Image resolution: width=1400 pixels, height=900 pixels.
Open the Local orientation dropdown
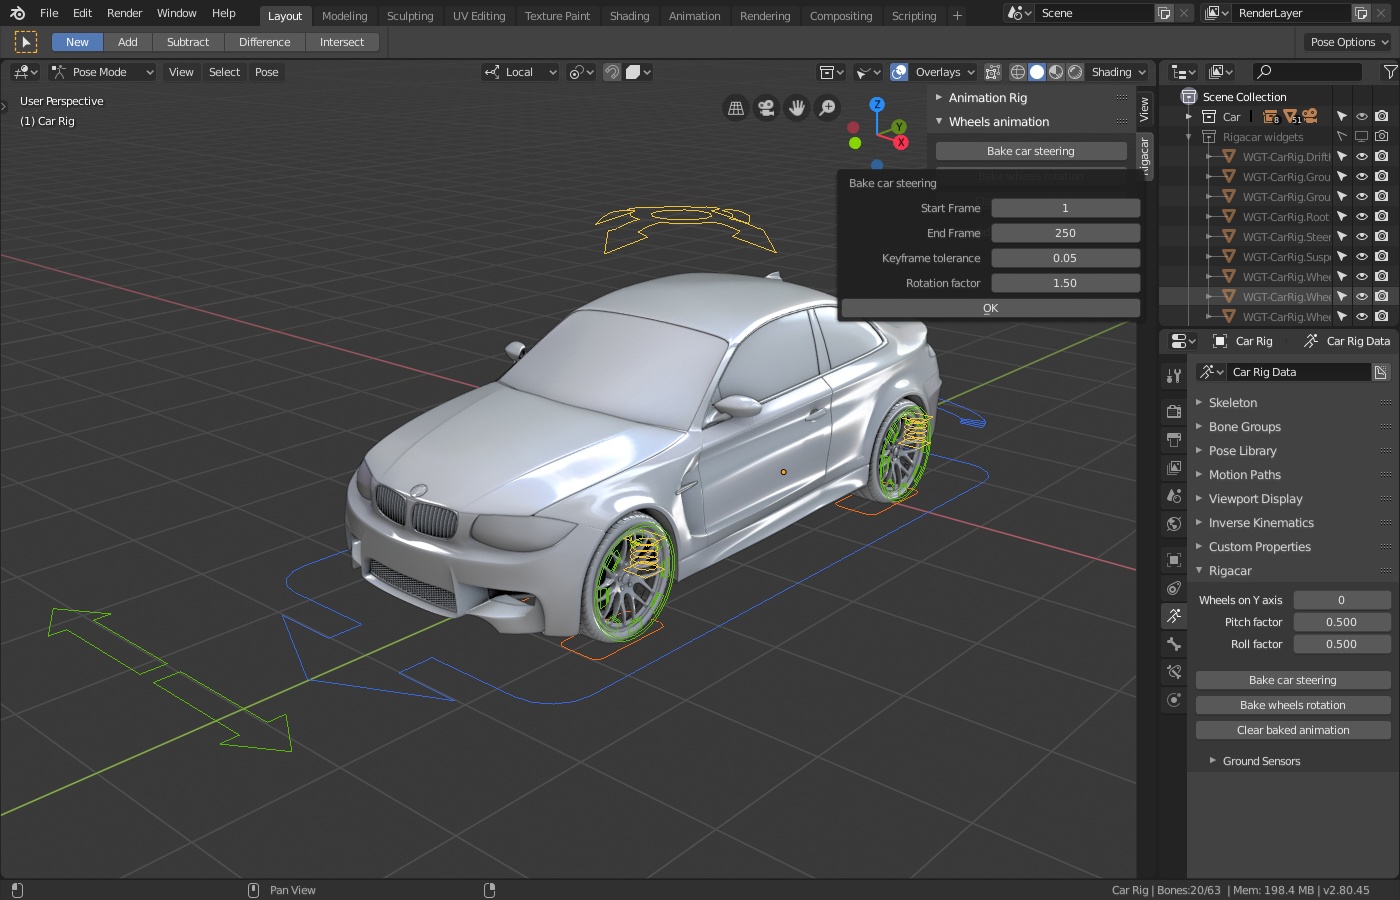(520, 72)
